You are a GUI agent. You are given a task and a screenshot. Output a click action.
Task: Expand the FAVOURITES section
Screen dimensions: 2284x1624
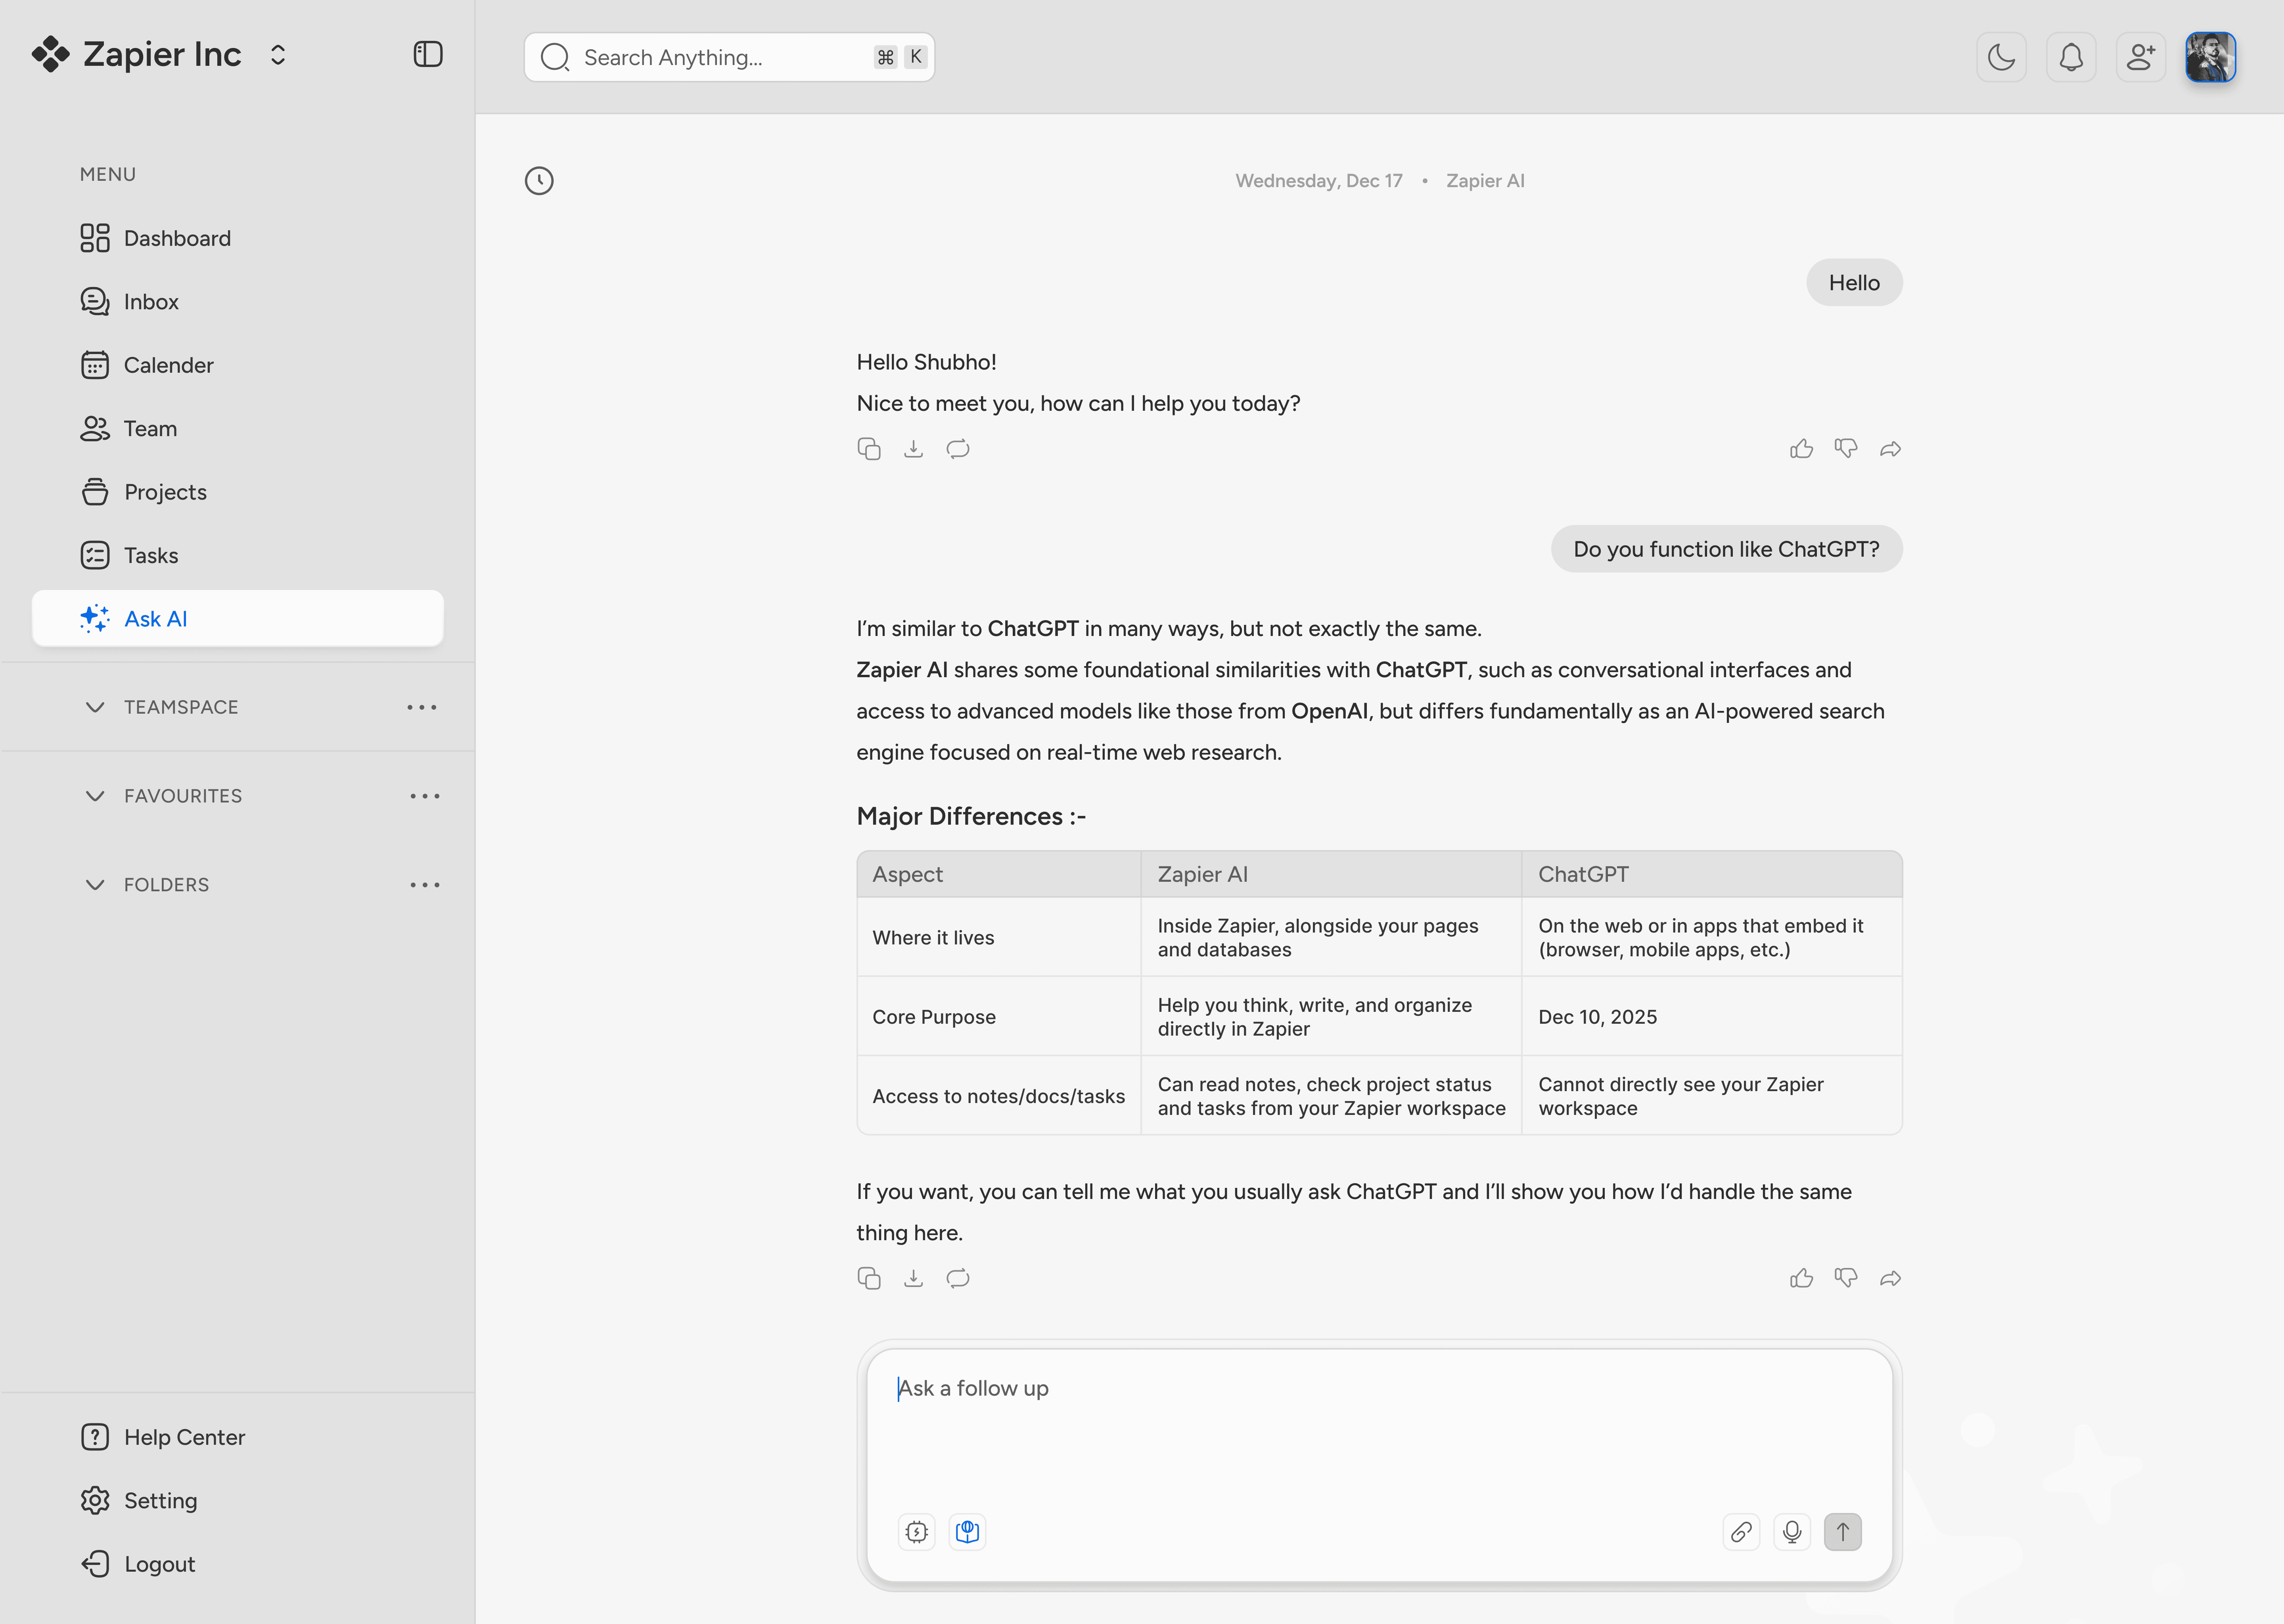click(95, 796)
